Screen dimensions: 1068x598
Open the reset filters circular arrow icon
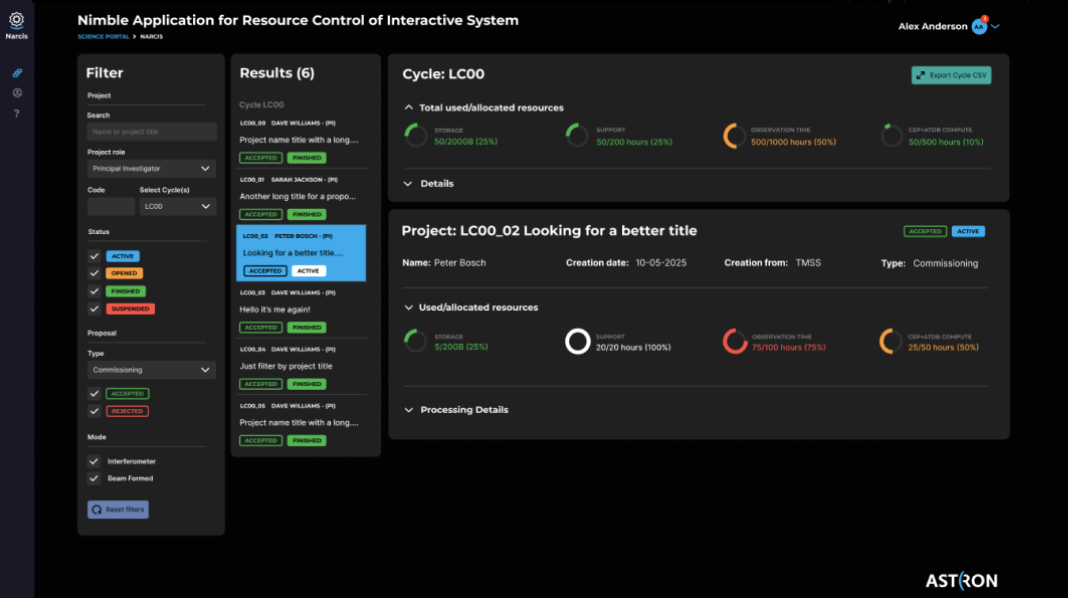click(99, 509)
